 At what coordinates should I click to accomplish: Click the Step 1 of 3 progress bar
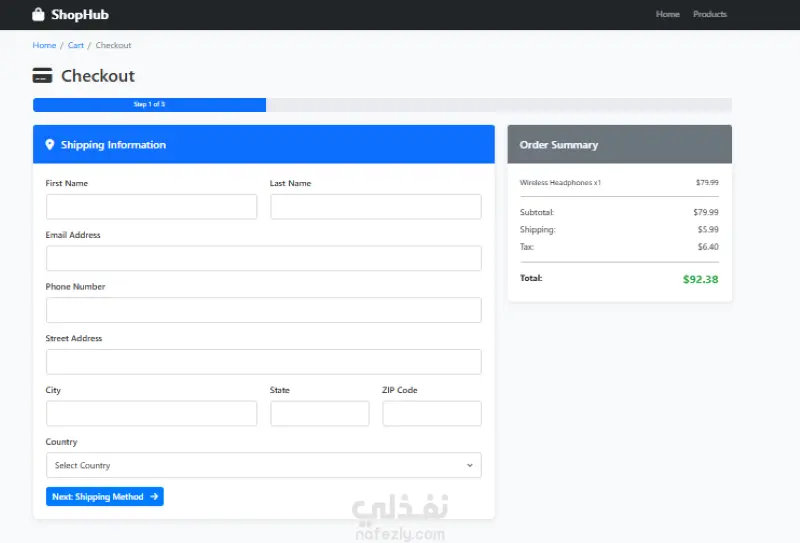click(x=149, y=105)
